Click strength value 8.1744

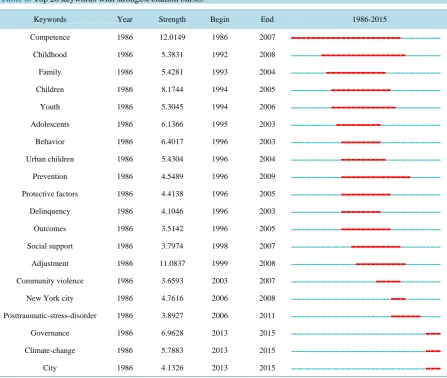tap(172, 89)
